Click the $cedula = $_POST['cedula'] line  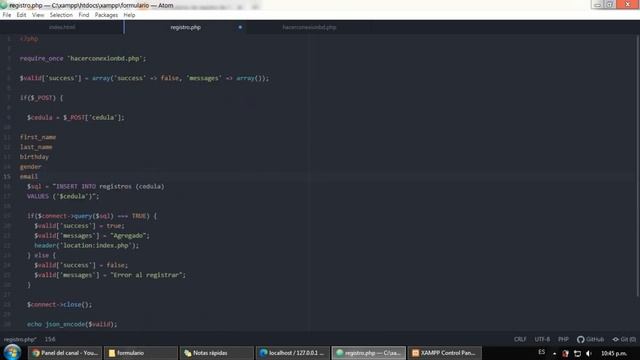(76, 118)
